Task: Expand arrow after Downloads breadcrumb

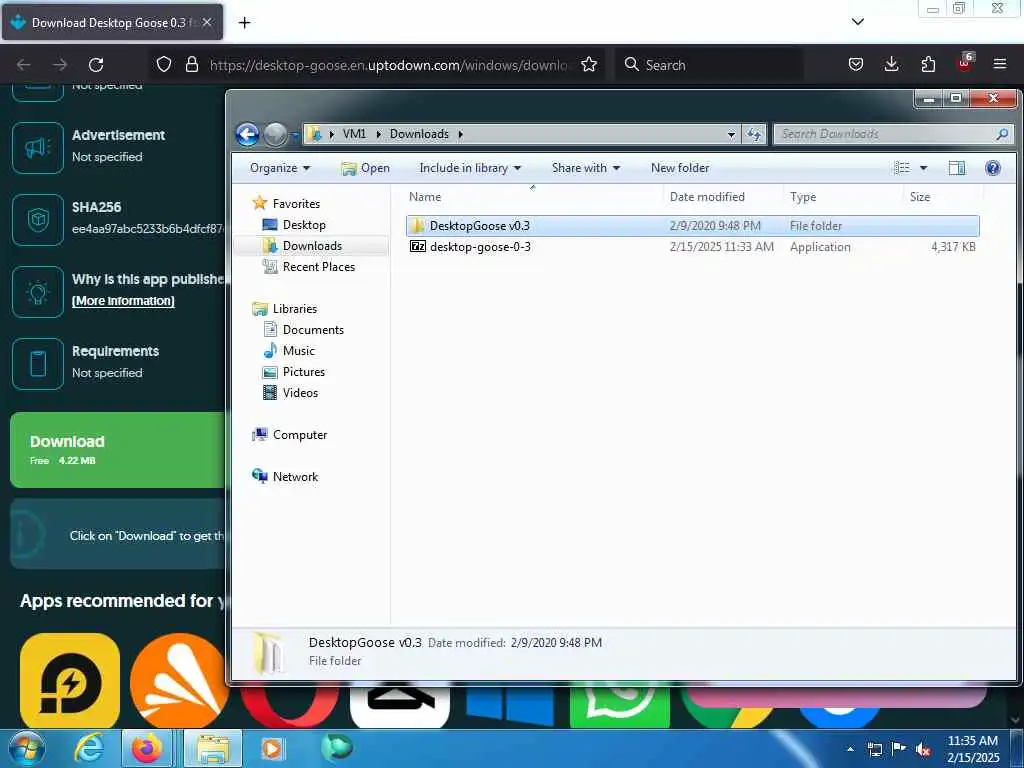Action: click(x=460, y=134)
